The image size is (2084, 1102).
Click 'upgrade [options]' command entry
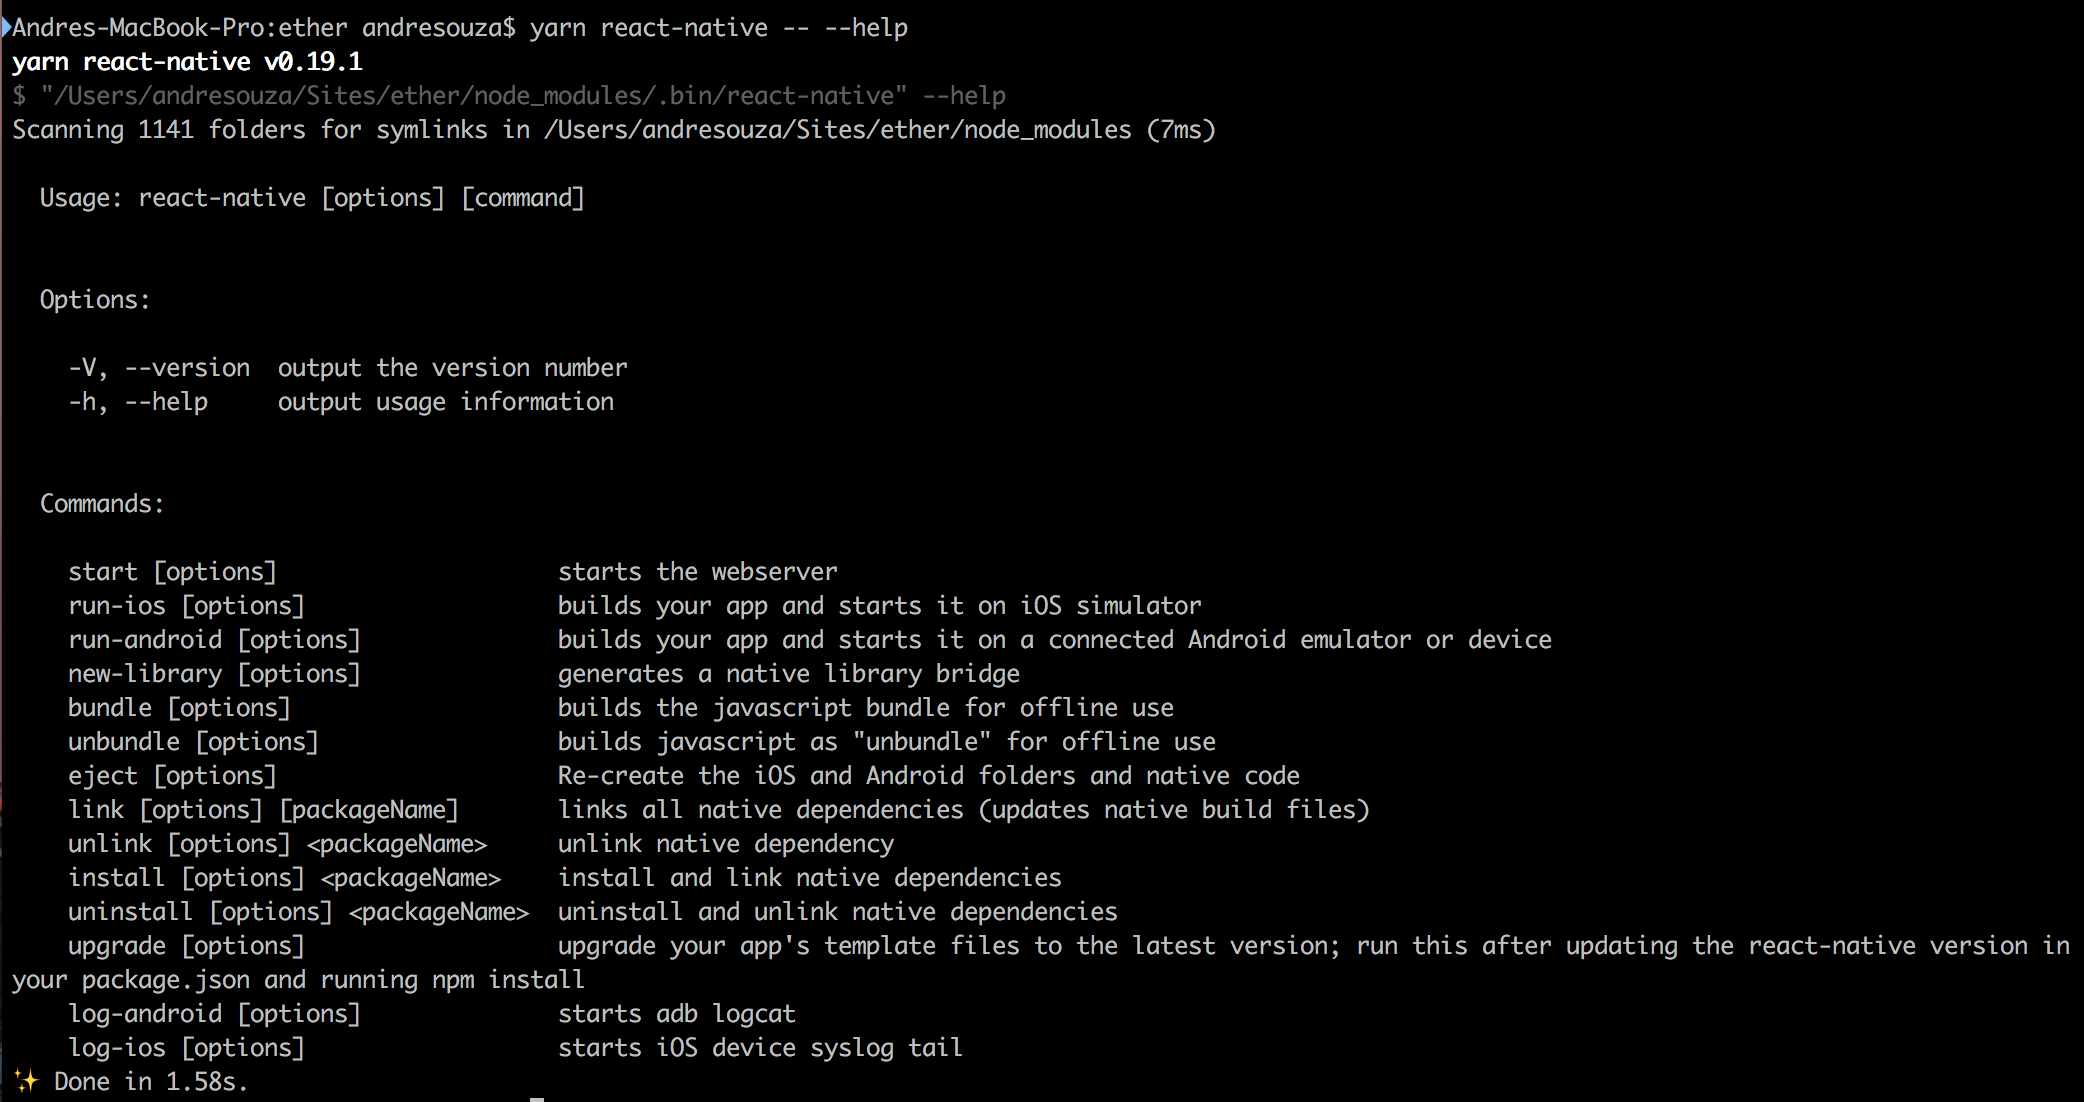click(x=186, y=946)
